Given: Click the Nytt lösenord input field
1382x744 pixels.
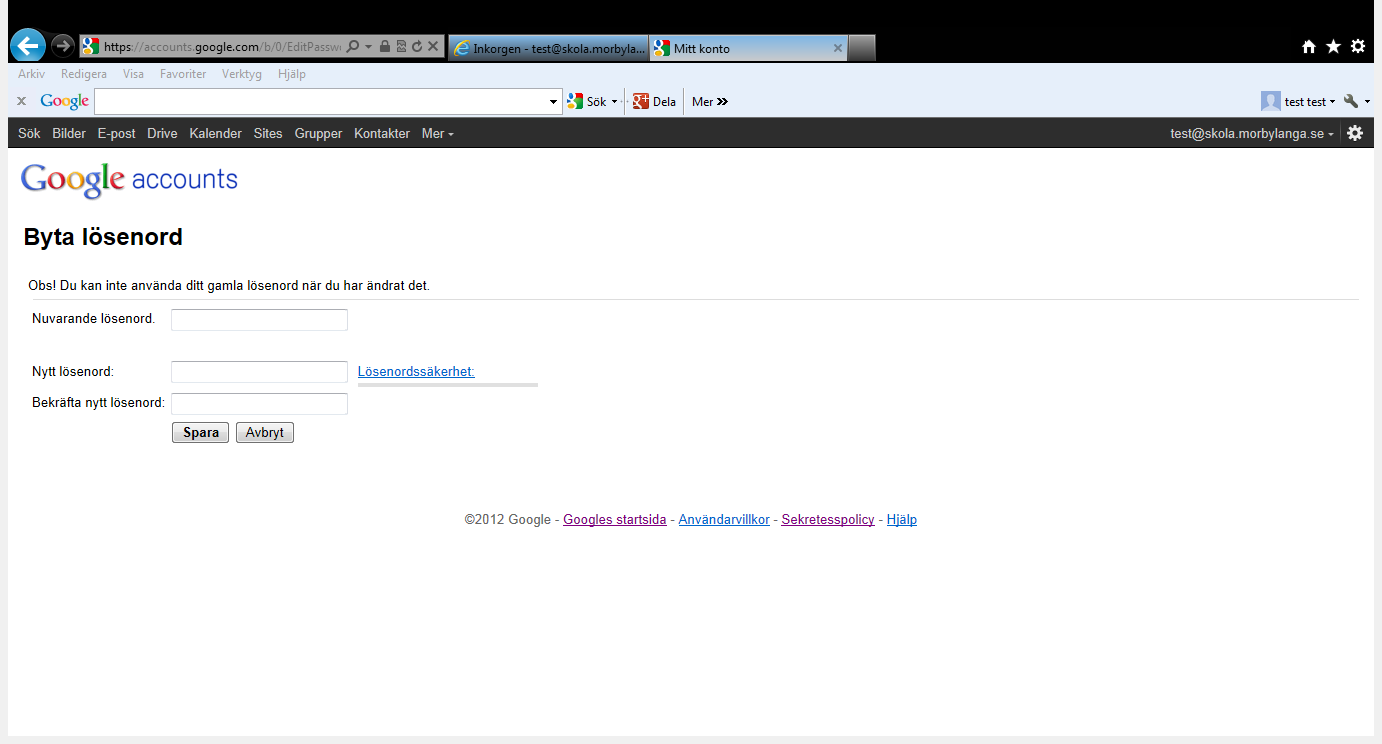Looking at the screenshot, I should (260, 372).
